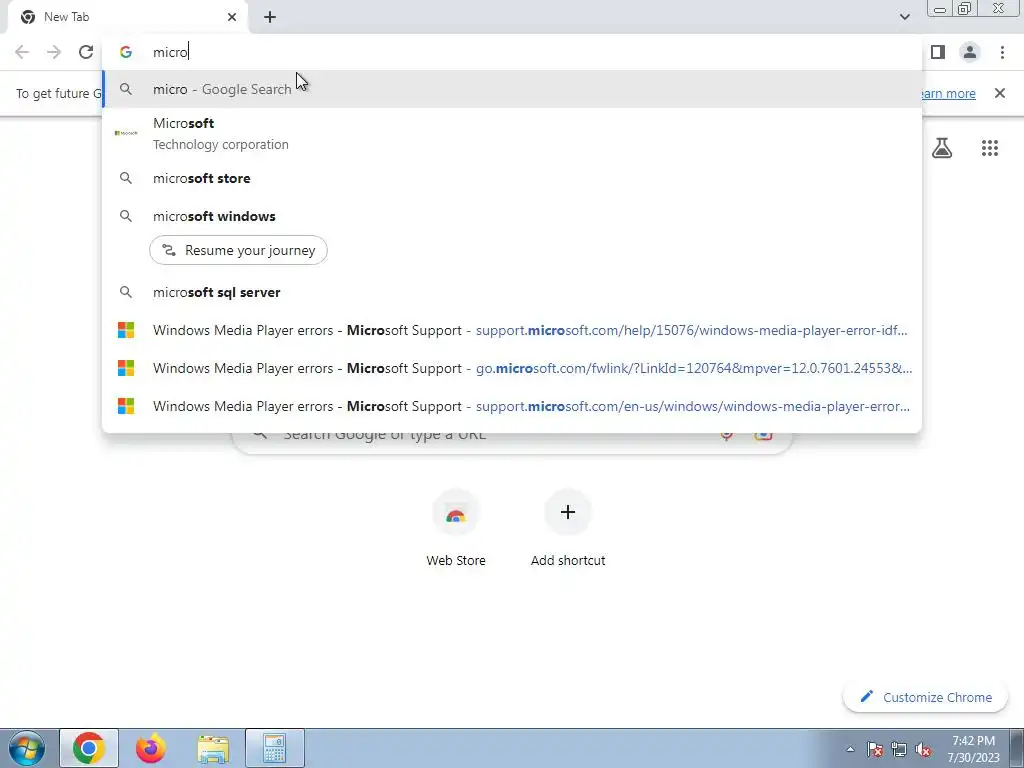Choose 'micro - Google Search' suggestion

pyautogui.click(x=512, y=89)
